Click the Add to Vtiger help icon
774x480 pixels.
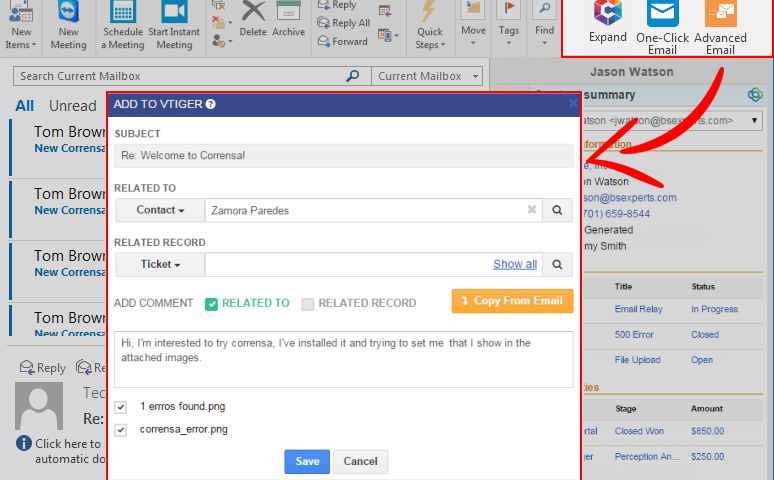coord(210,104)
